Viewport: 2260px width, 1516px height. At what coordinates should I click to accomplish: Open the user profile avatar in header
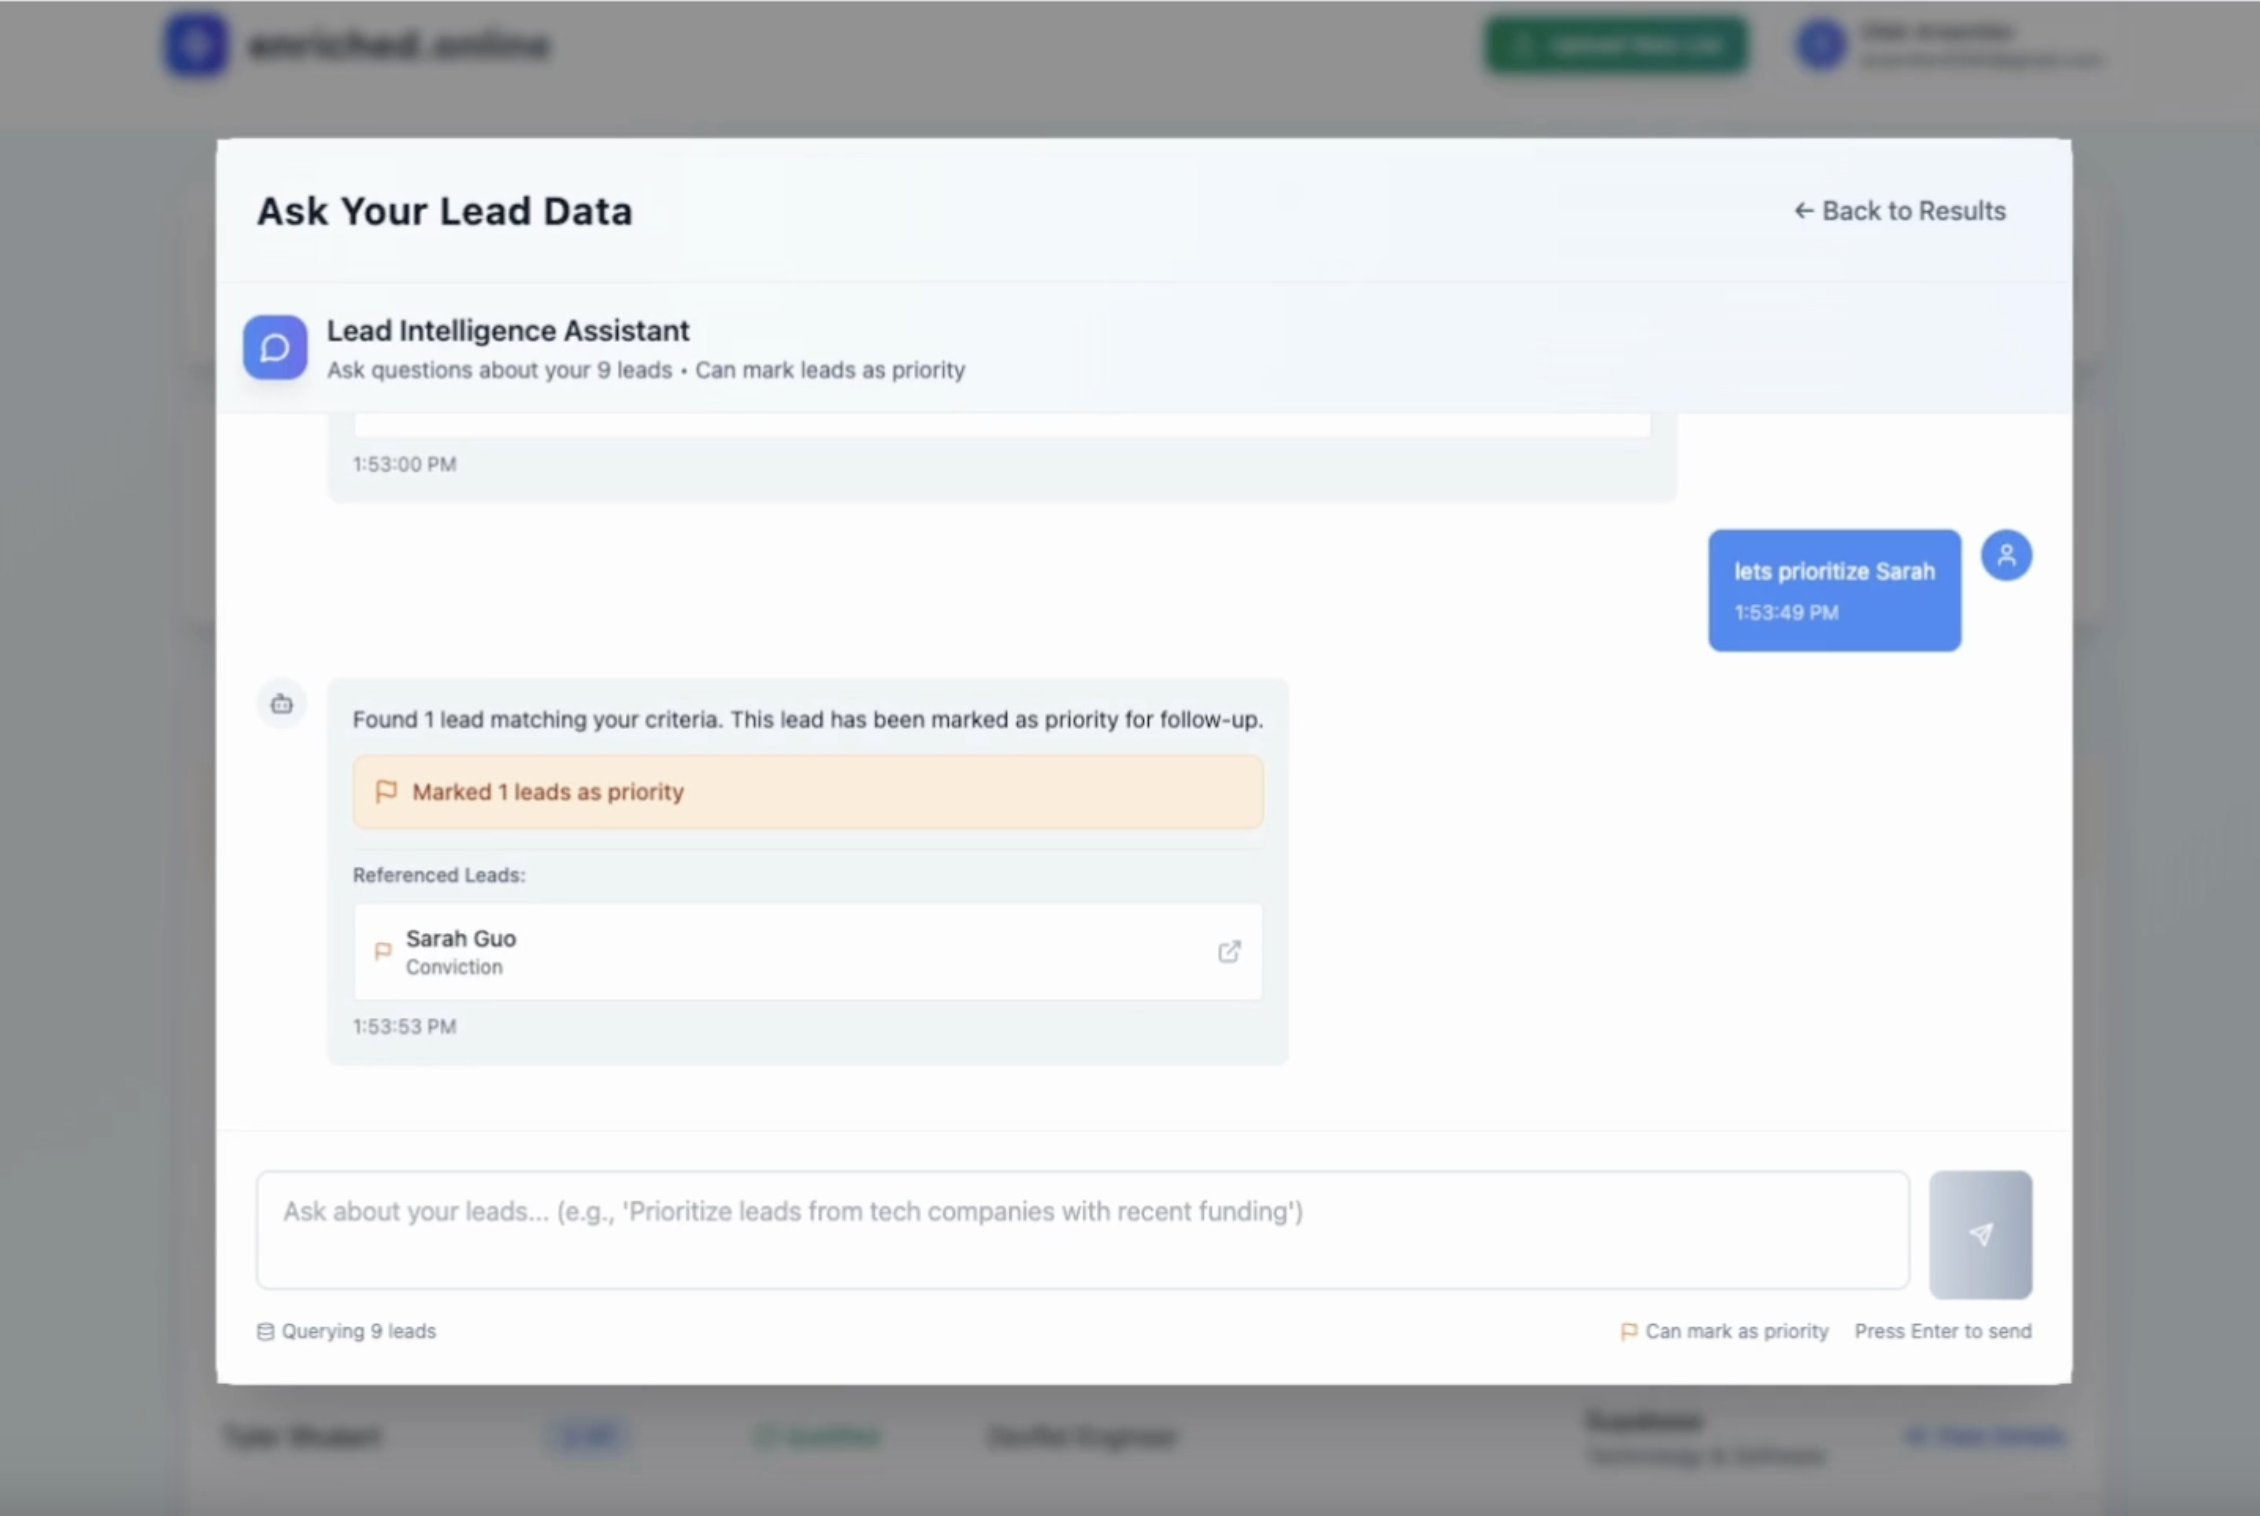(x=1820, y=45)
